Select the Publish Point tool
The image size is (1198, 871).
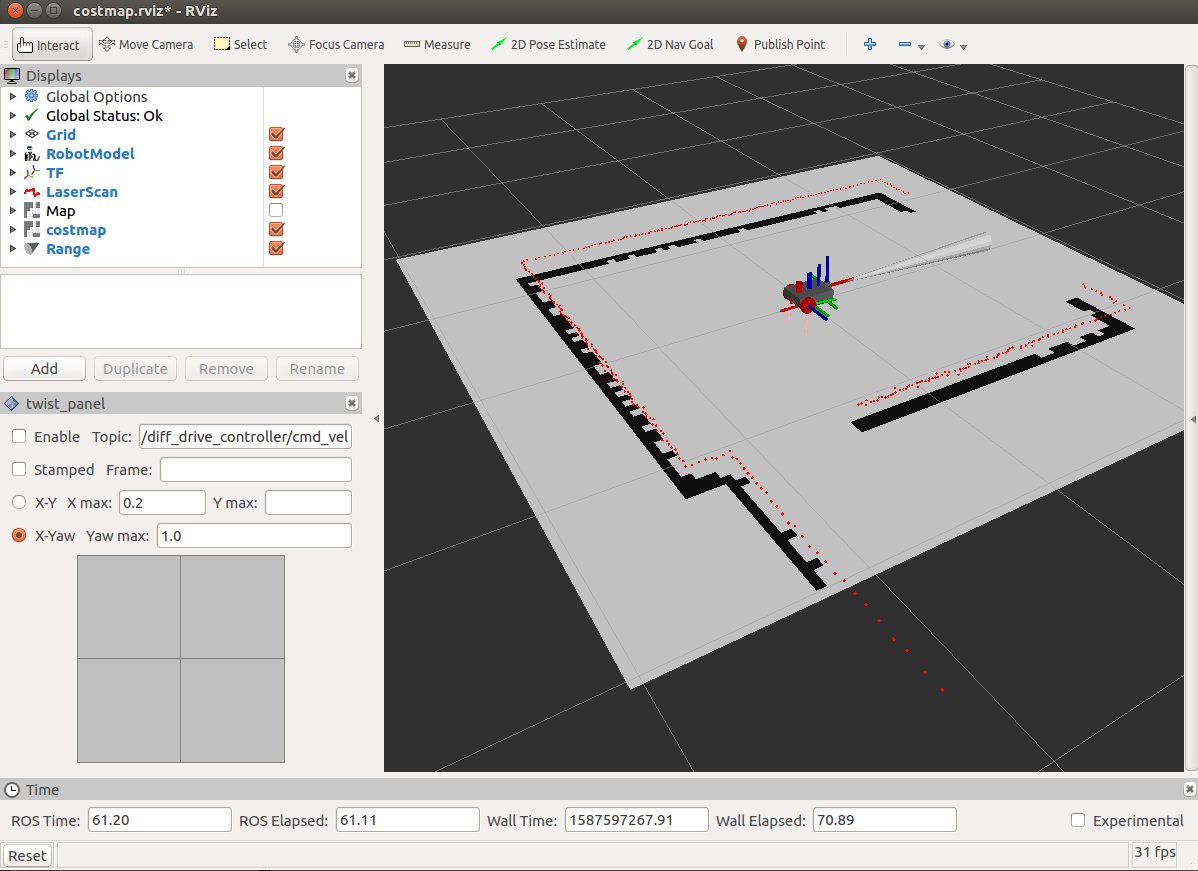780,44
